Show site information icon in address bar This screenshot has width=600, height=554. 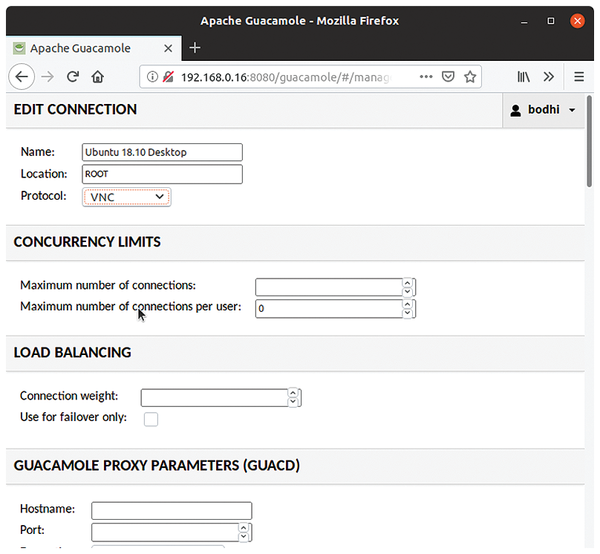(x=152, y=77)
